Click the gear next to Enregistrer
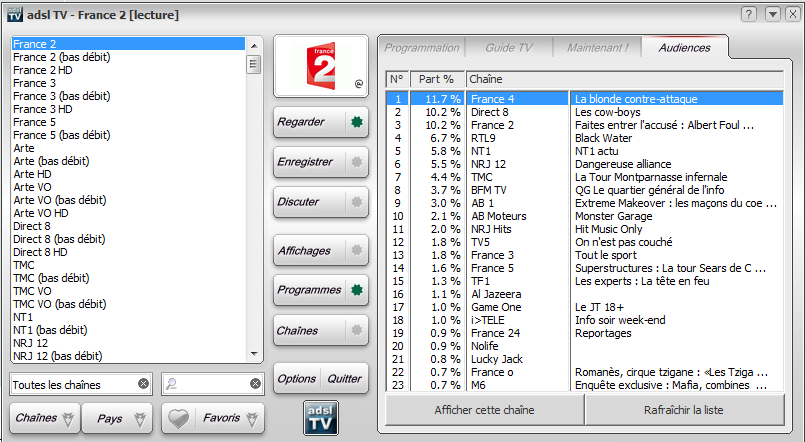The height and width of the screenshot is (442, 805). (357, 162)
